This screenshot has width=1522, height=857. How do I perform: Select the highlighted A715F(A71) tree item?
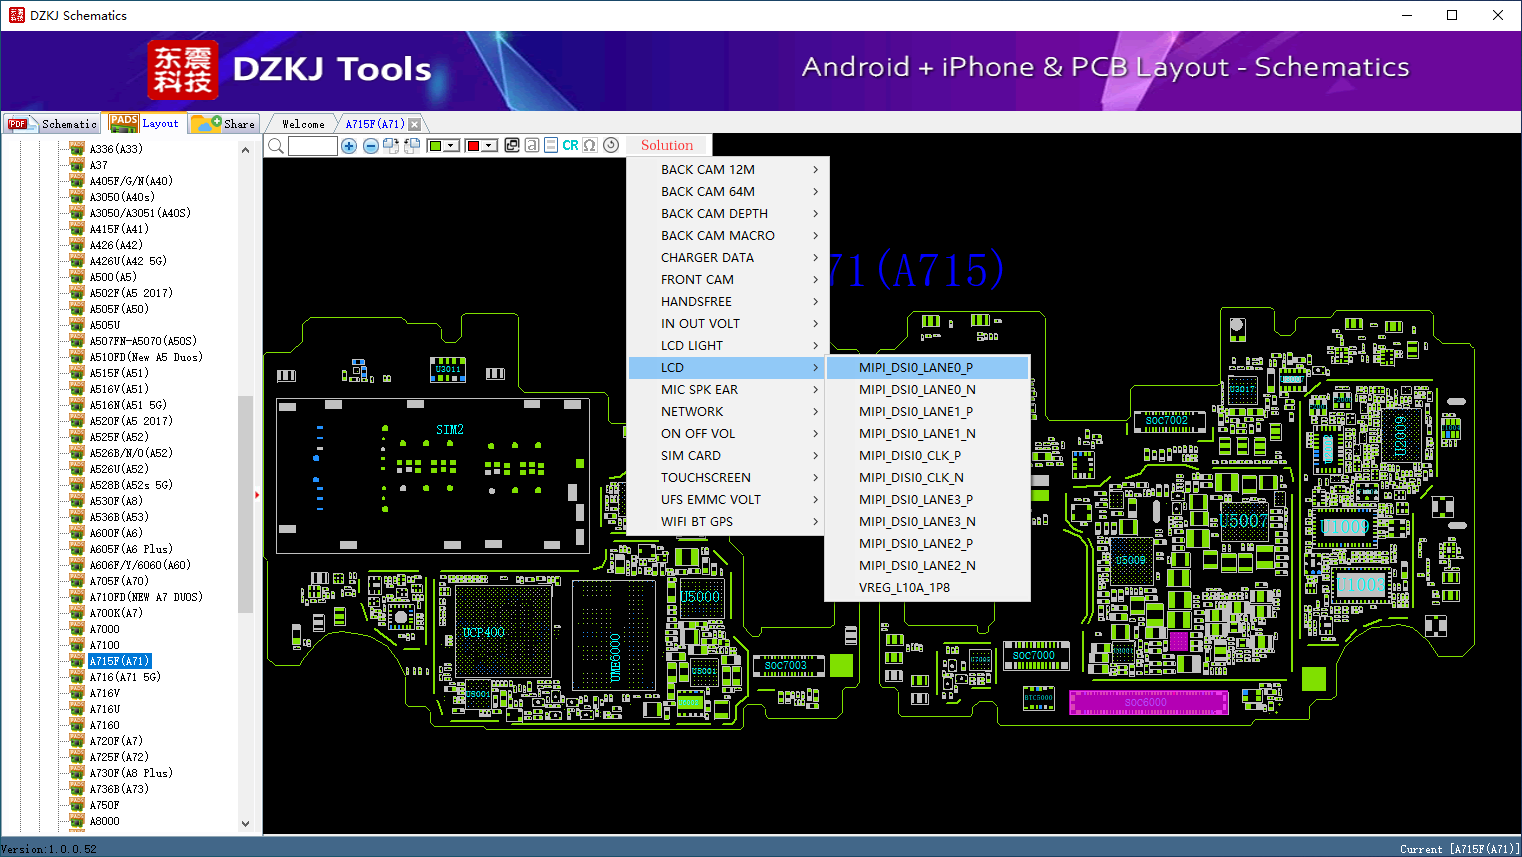(x=119, y=661)
